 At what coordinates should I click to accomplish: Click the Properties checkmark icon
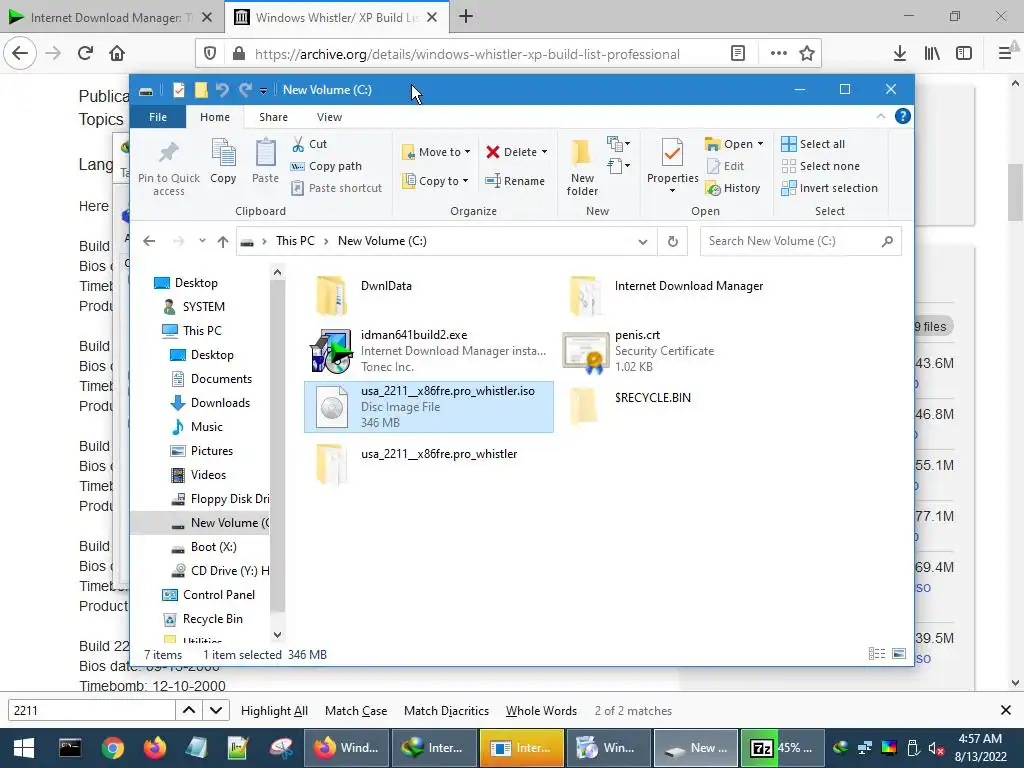point(672,153)
